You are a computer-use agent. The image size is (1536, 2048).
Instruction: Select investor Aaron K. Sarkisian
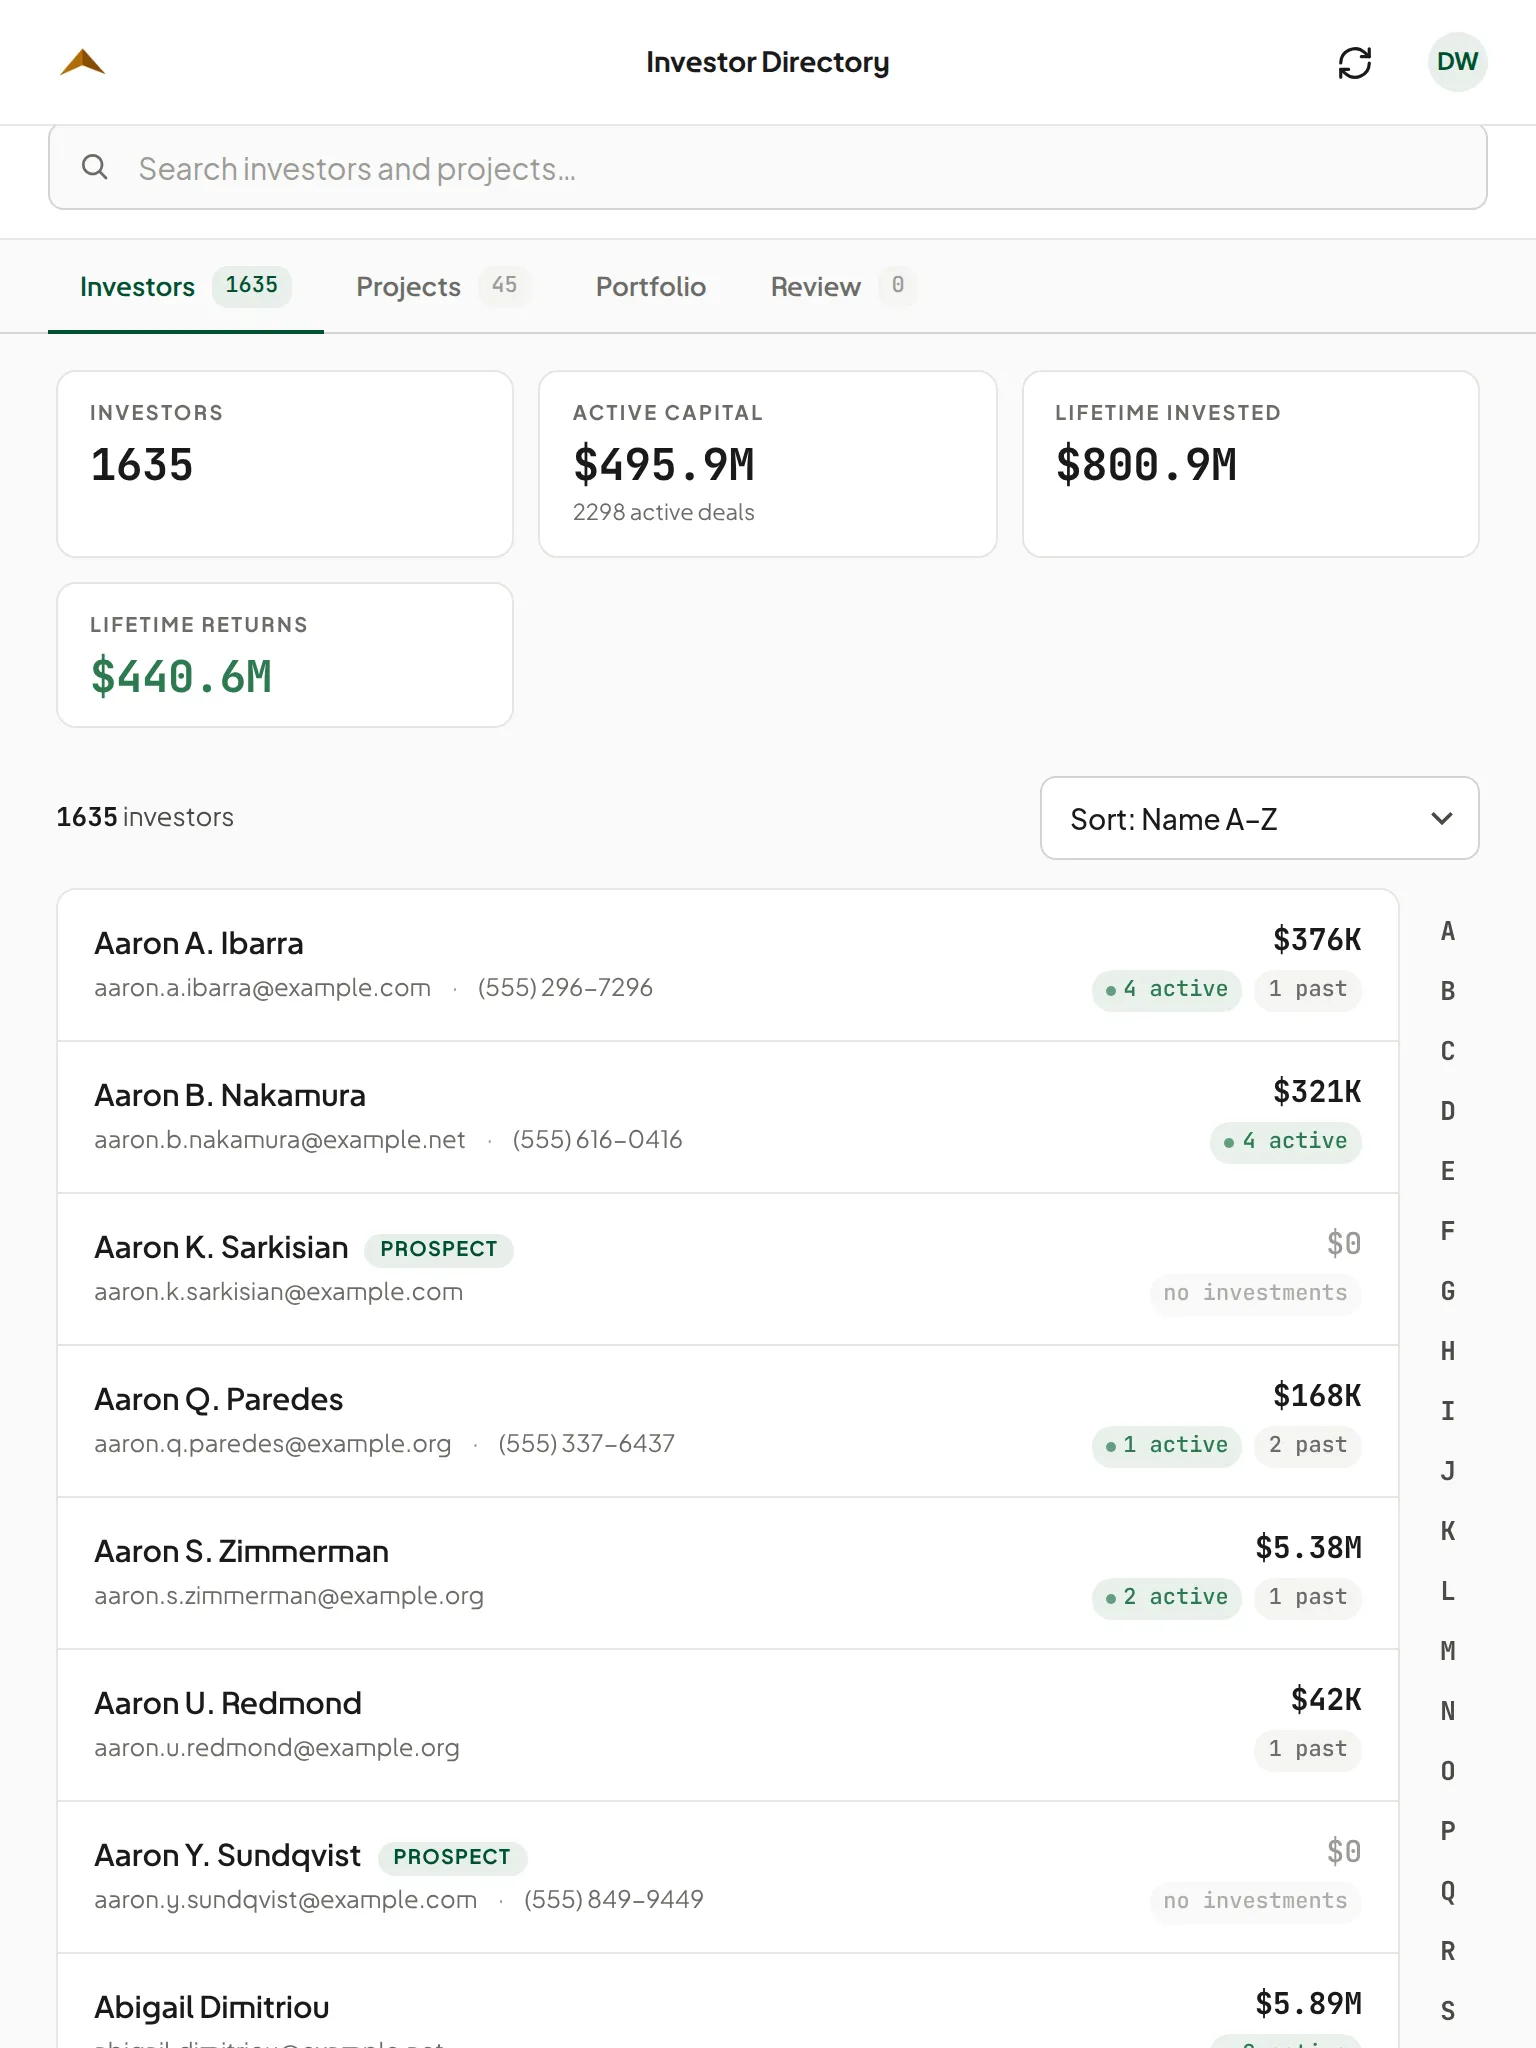pos(727,1269)
